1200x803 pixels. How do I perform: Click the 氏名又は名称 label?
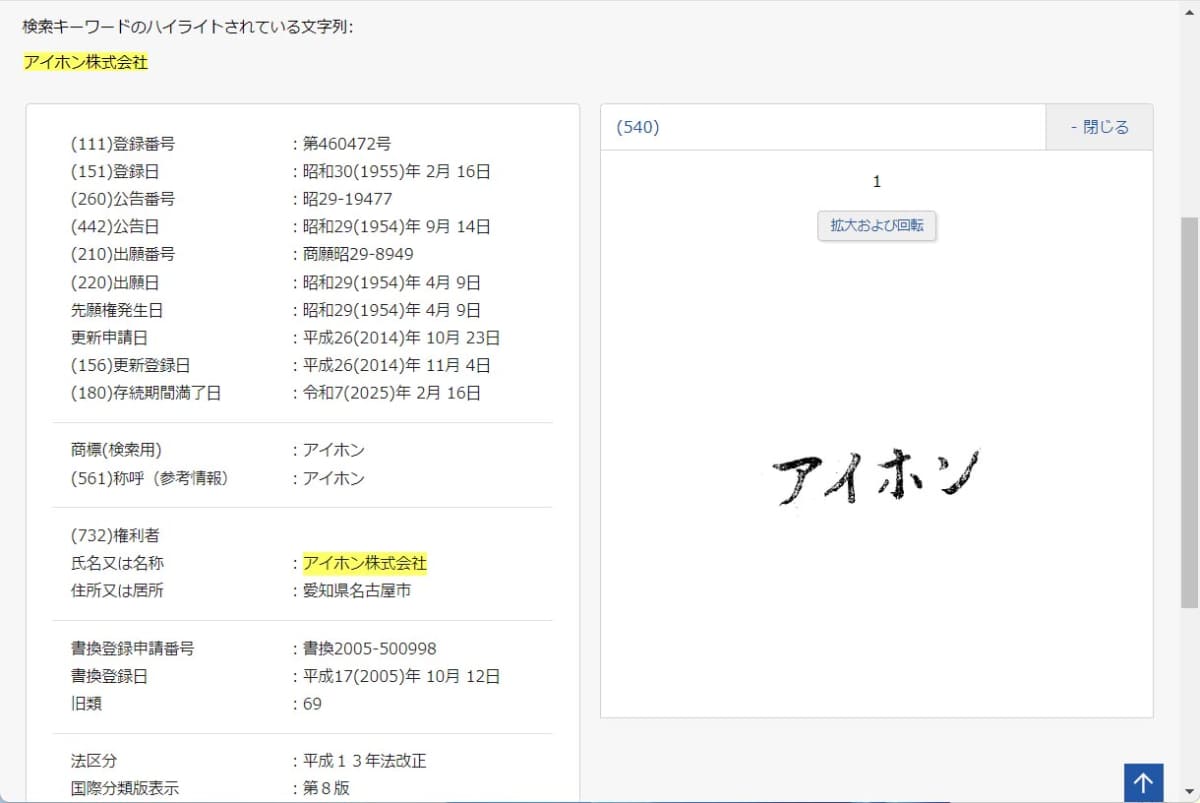117,563
